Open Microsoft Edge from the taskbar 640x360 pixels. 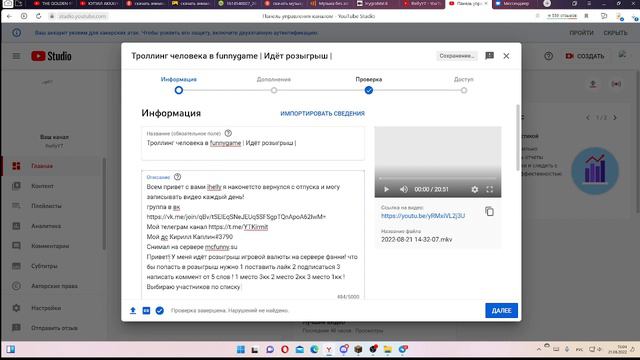314,349
